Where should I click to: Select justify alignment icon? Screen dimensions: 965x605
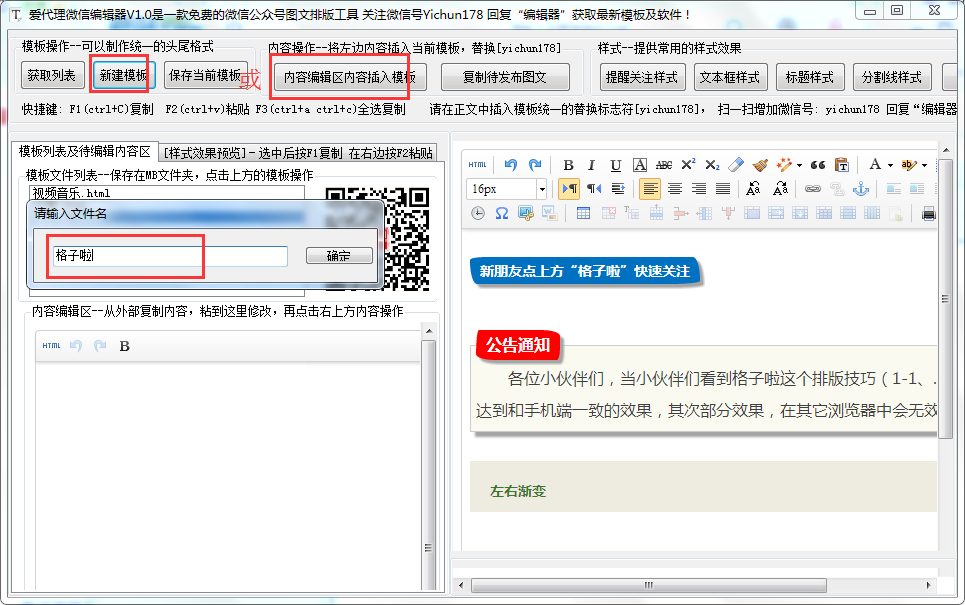tap(723, 189)
